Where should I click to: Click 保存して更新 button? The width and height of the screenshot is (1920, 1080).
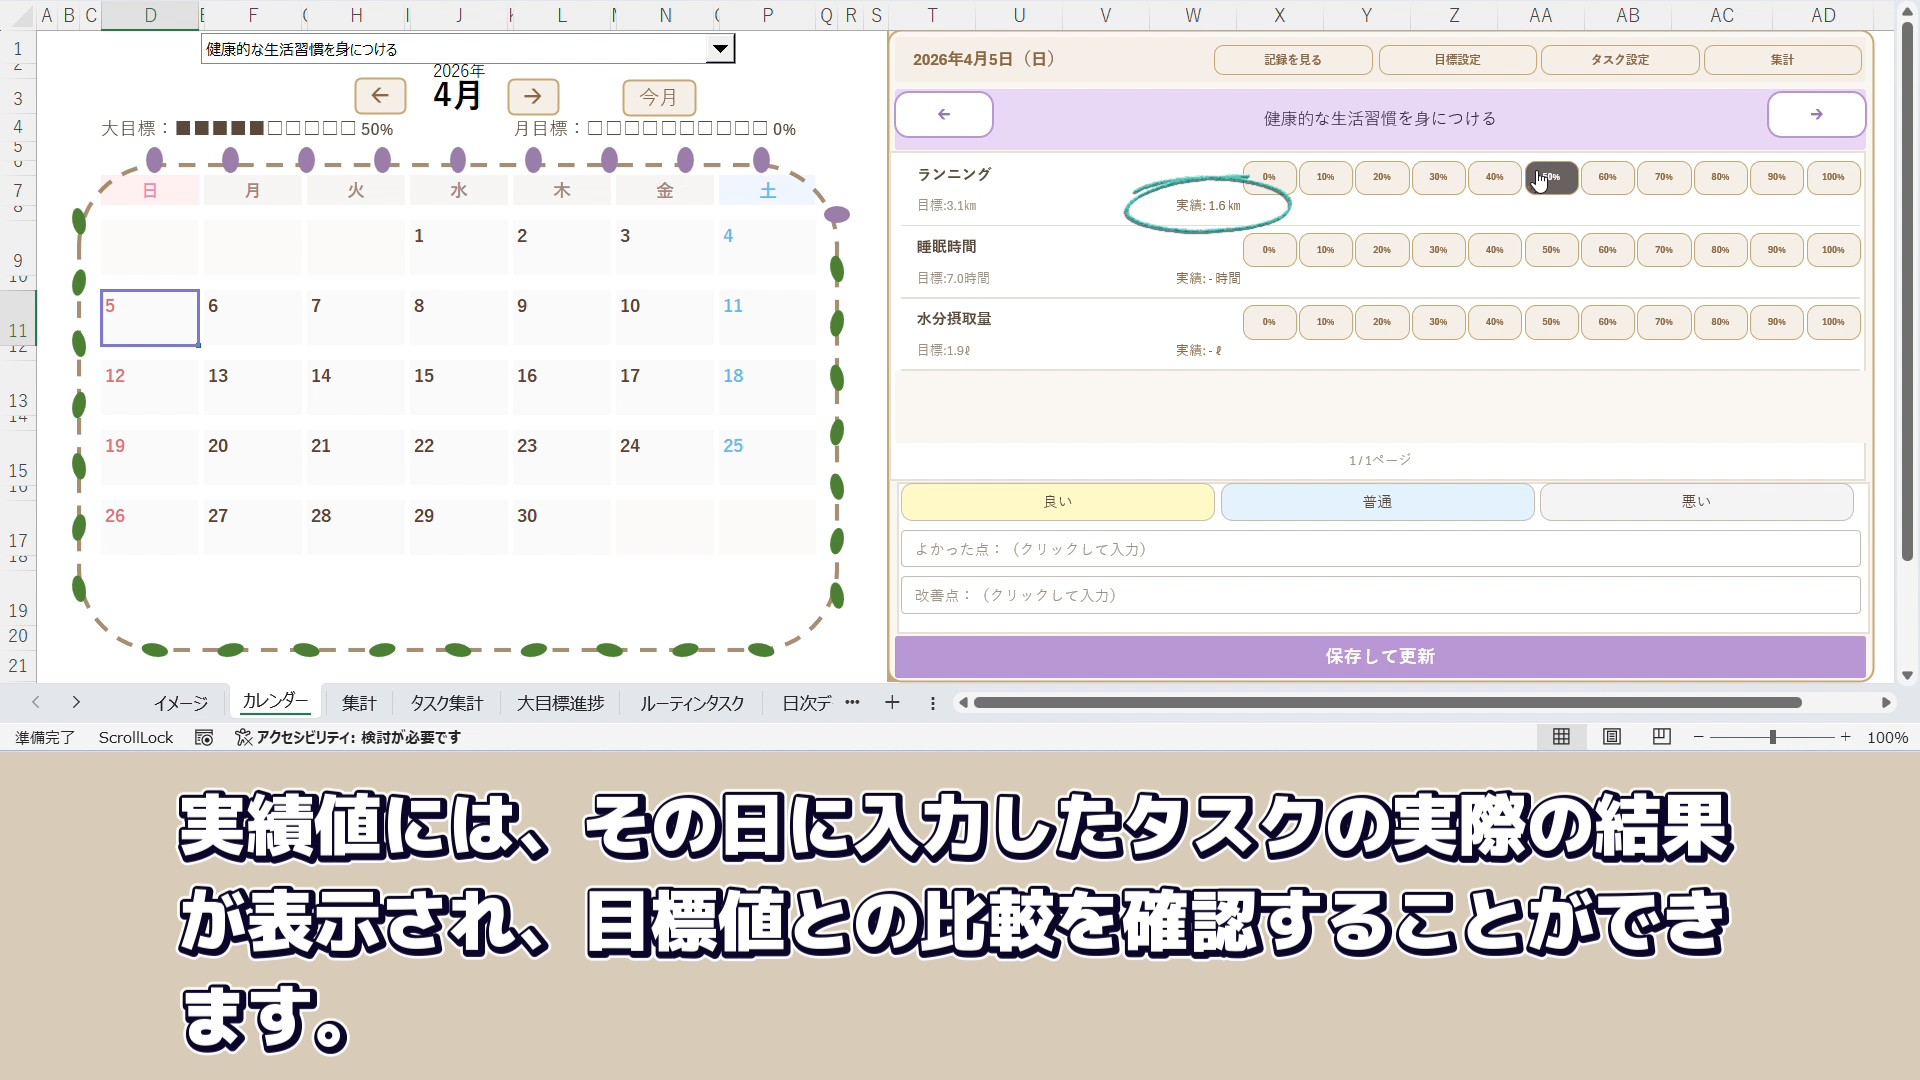[x=1379, y=657]
